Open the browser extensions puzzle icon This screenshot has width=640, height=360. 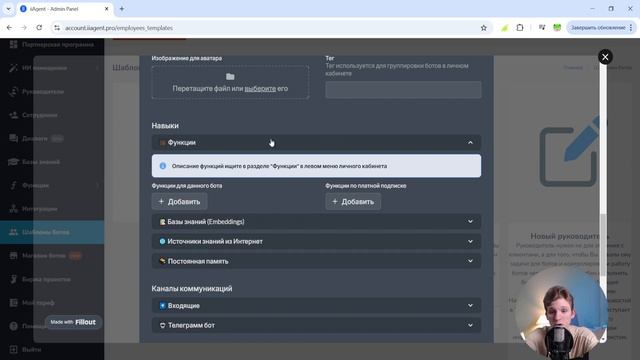click(x=520, y=28)
